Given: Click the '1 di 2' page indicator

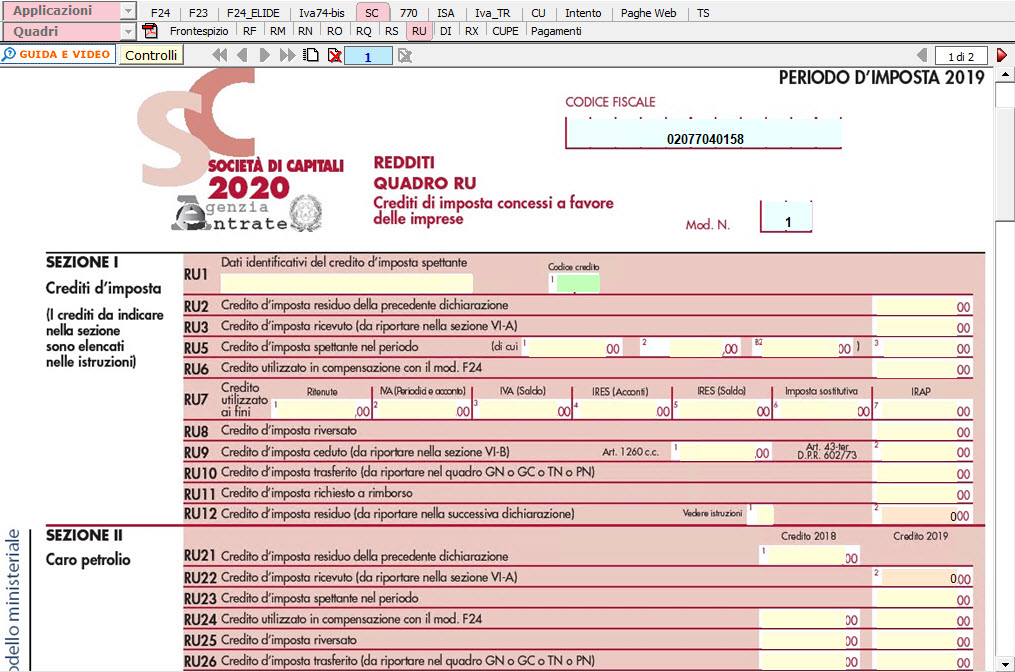Looking at the screenshot, I should 961,56.
